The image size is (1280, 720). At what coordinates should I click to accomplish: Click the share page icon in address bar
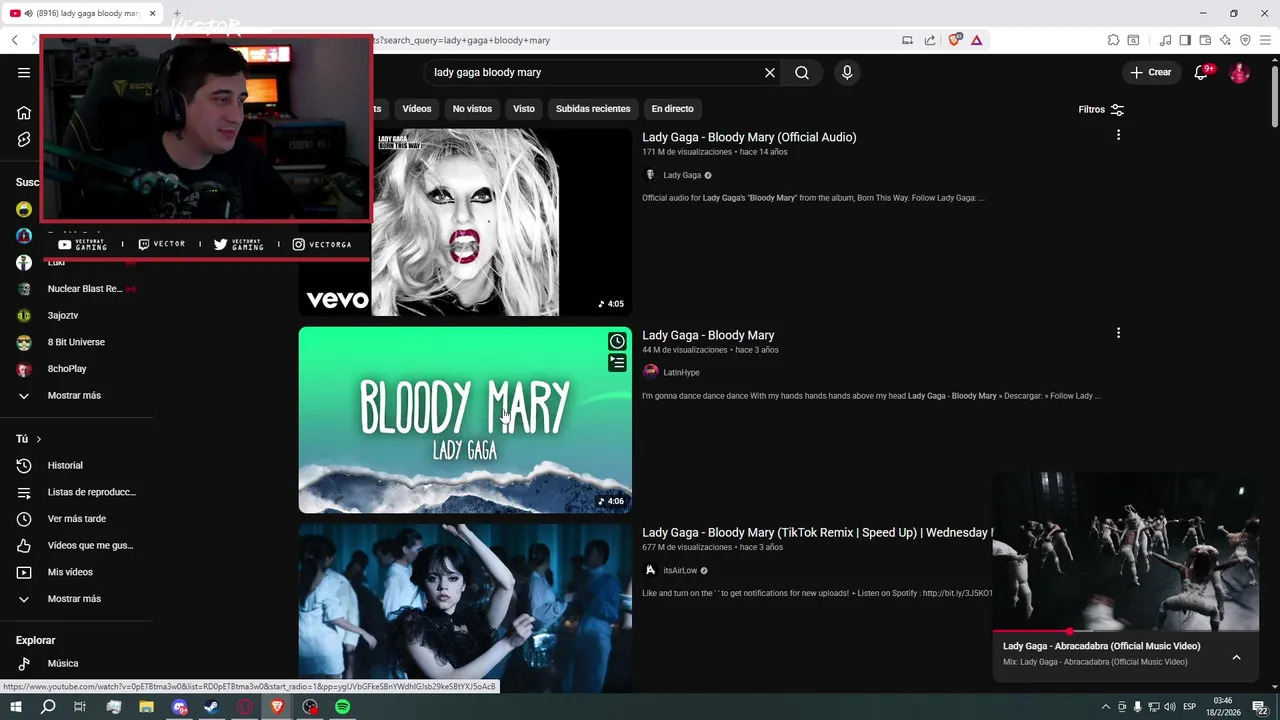coord(930,40)
